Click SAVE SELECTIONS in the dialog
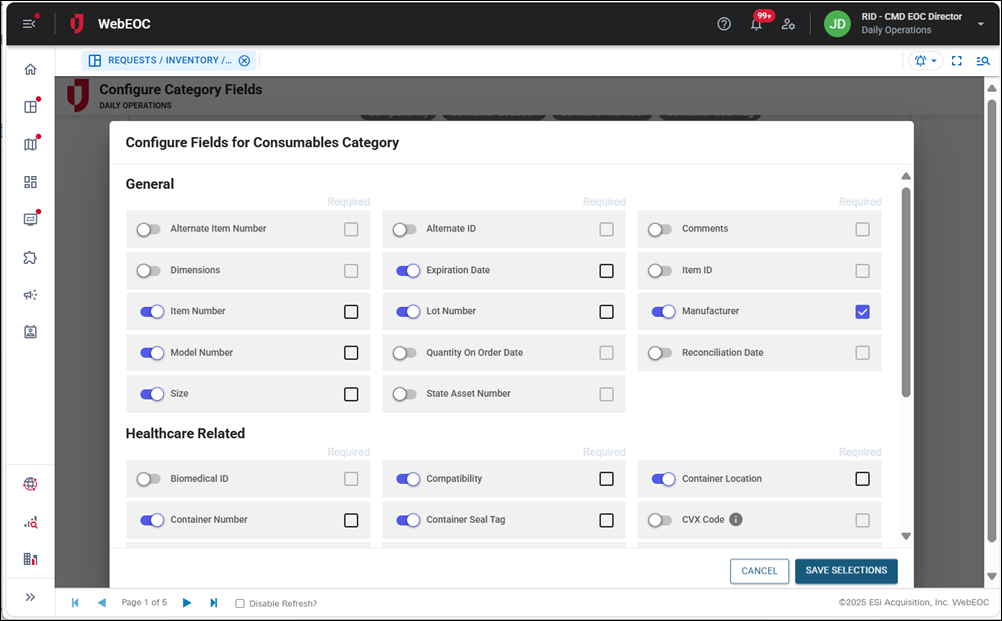The image size is (1002, 621). (x=845, y=571)
